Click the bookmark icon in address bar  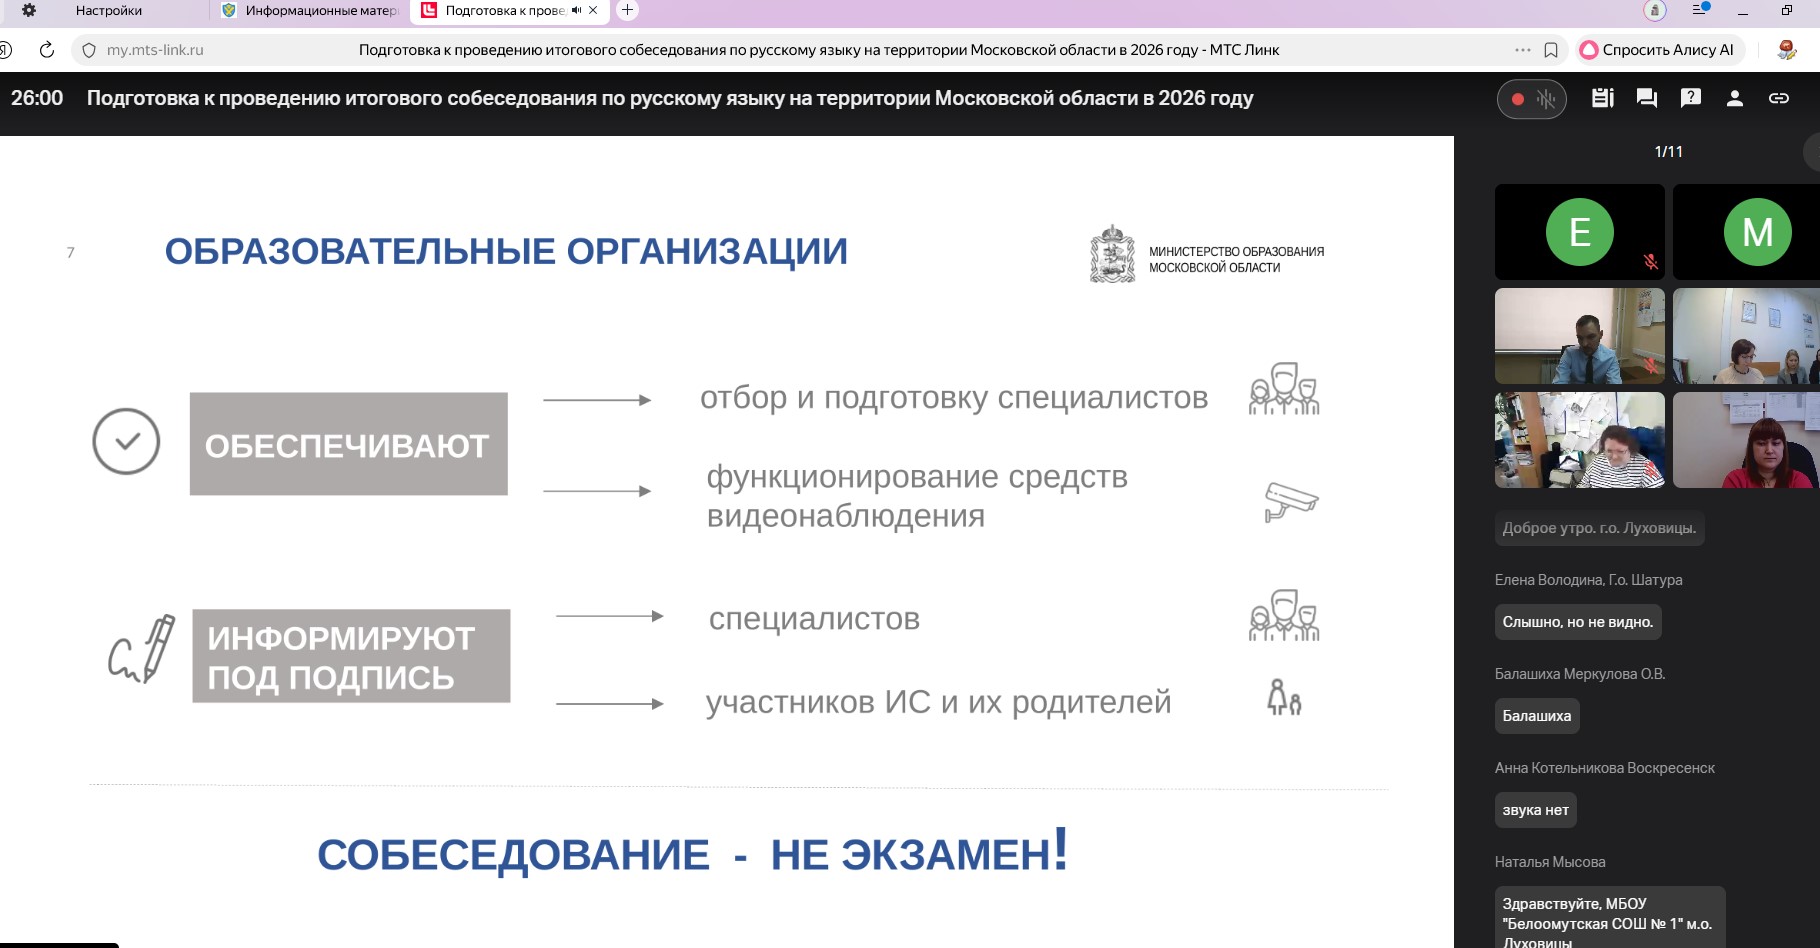1550,49
